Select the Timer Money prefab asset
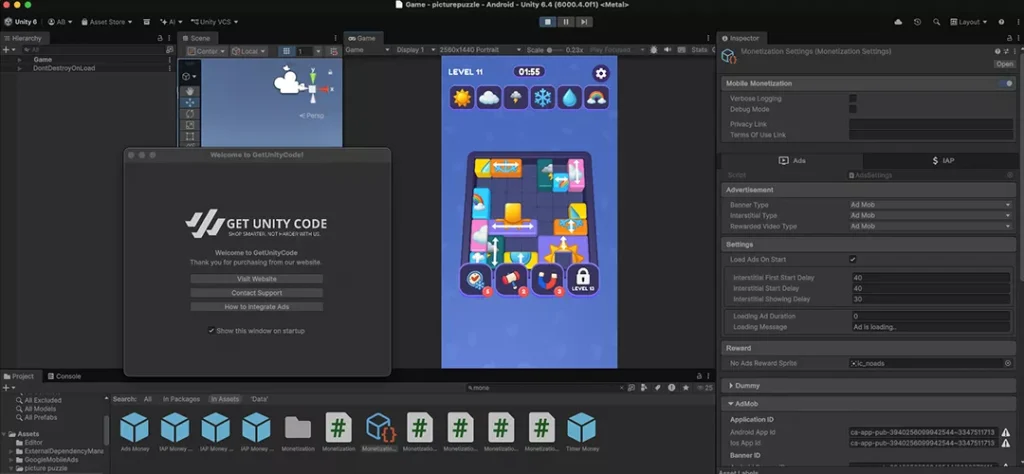Screen dimensions: 1024x474 (x=581, y=432)
